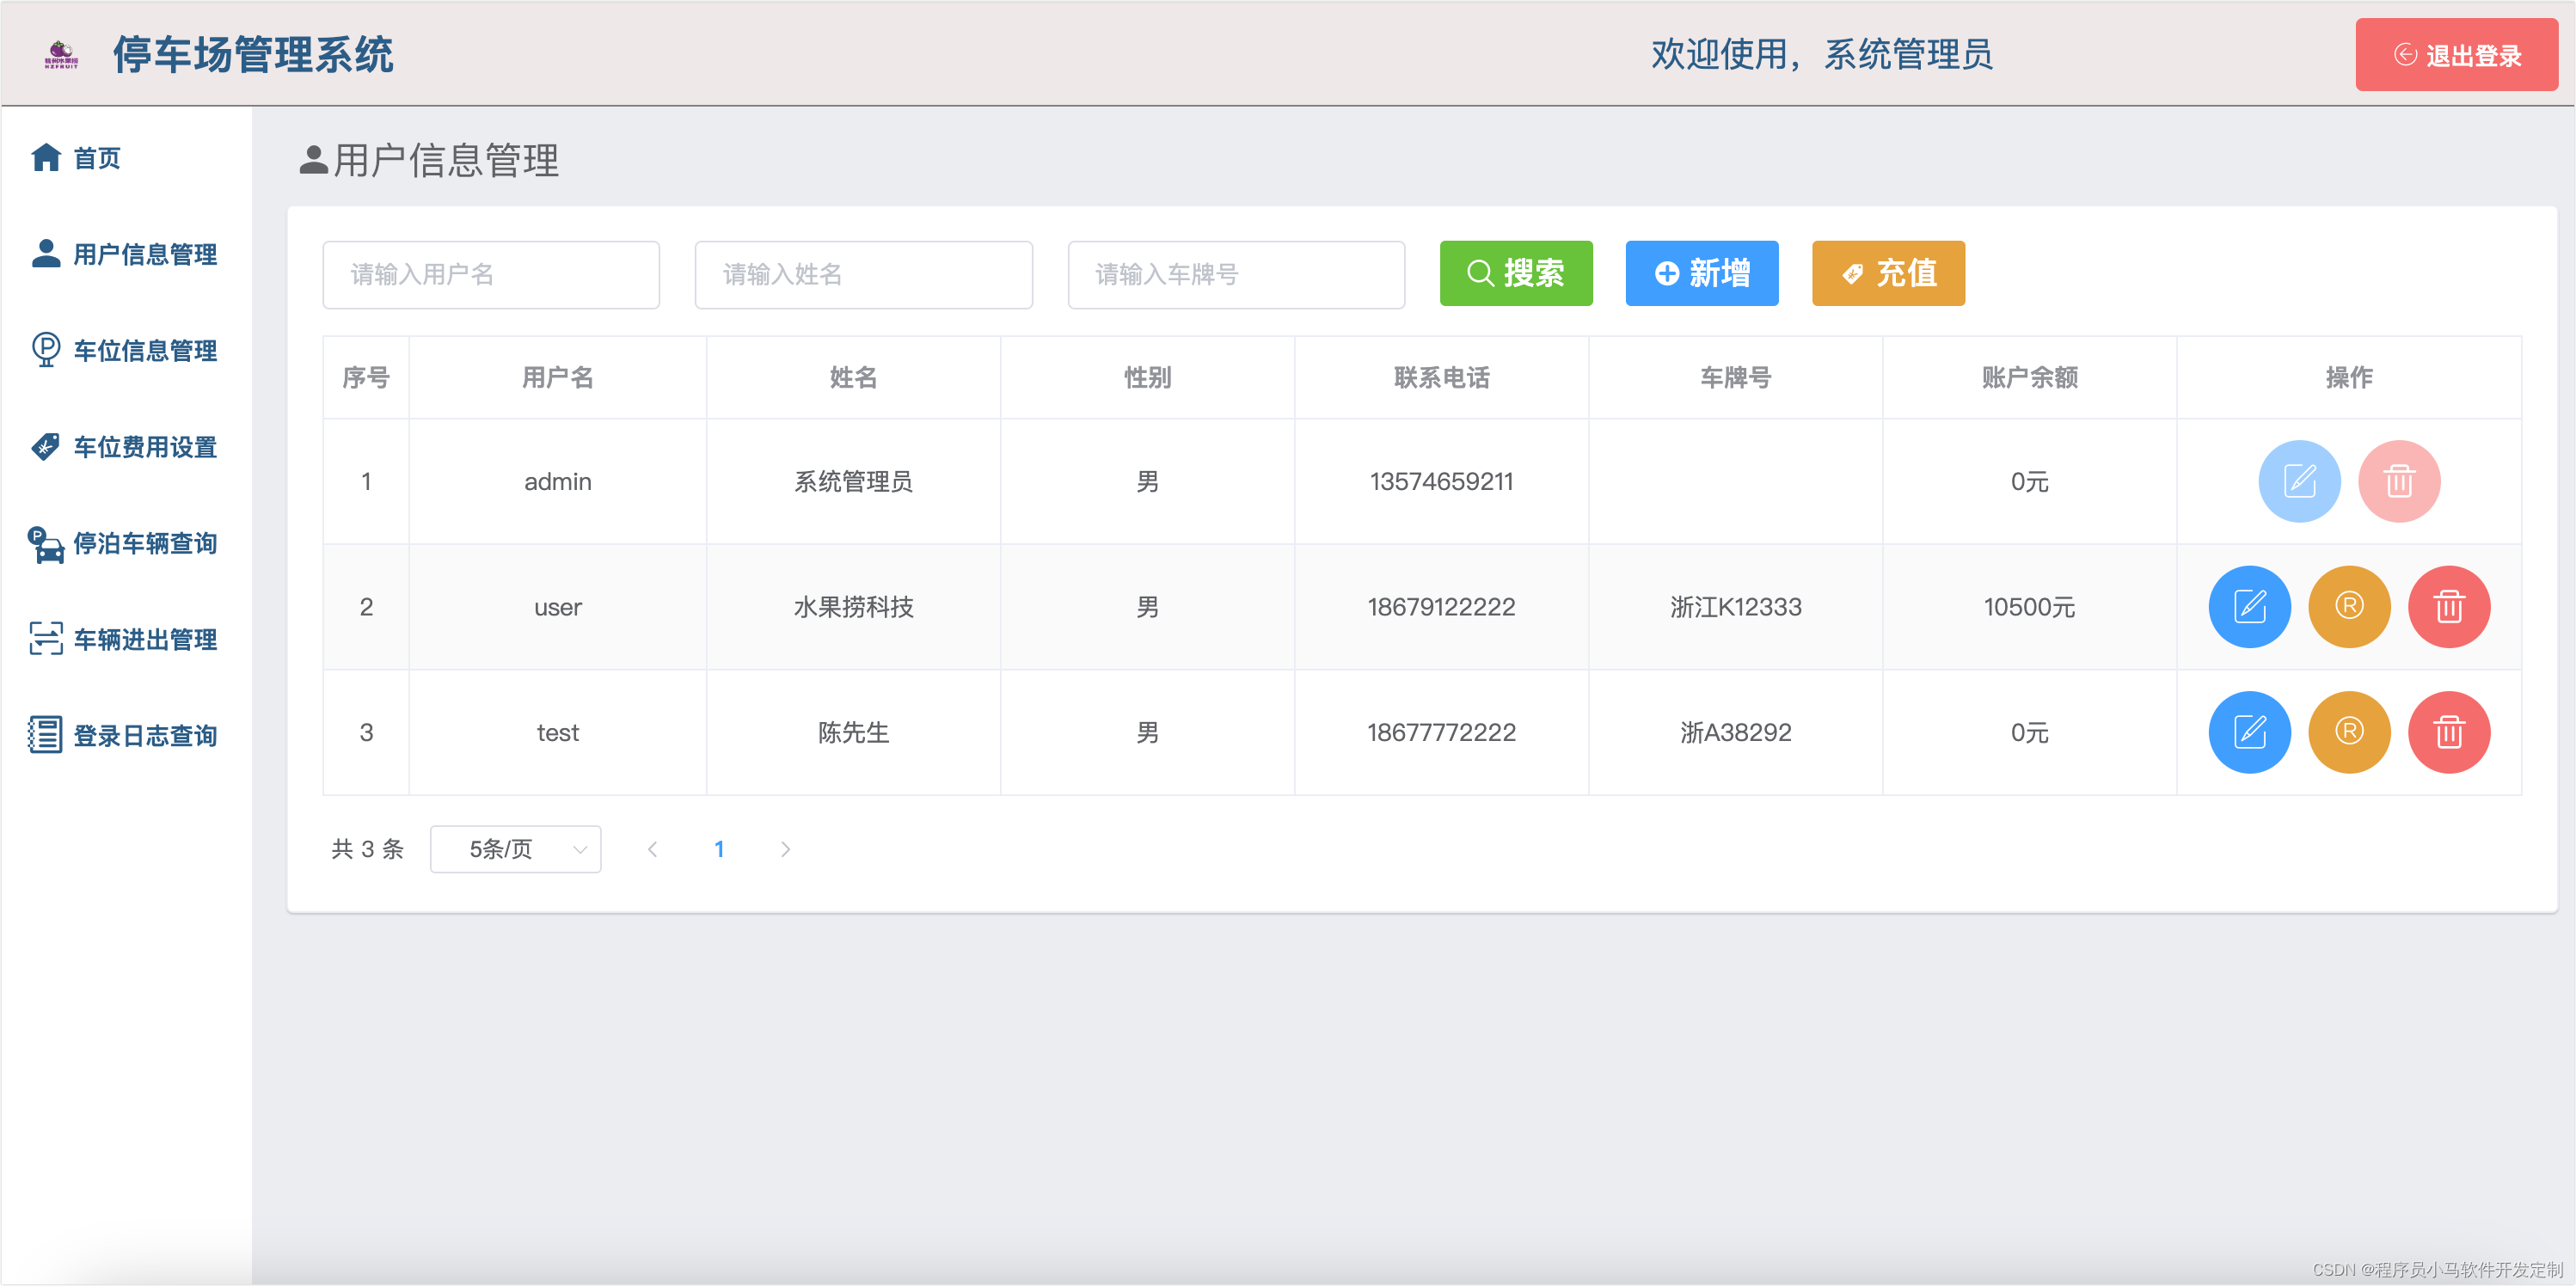Image resolution: width=2576 pixels, height=1286 pixels.
Task: Recharge account for user 'user'
Action: click(2349, 606)
